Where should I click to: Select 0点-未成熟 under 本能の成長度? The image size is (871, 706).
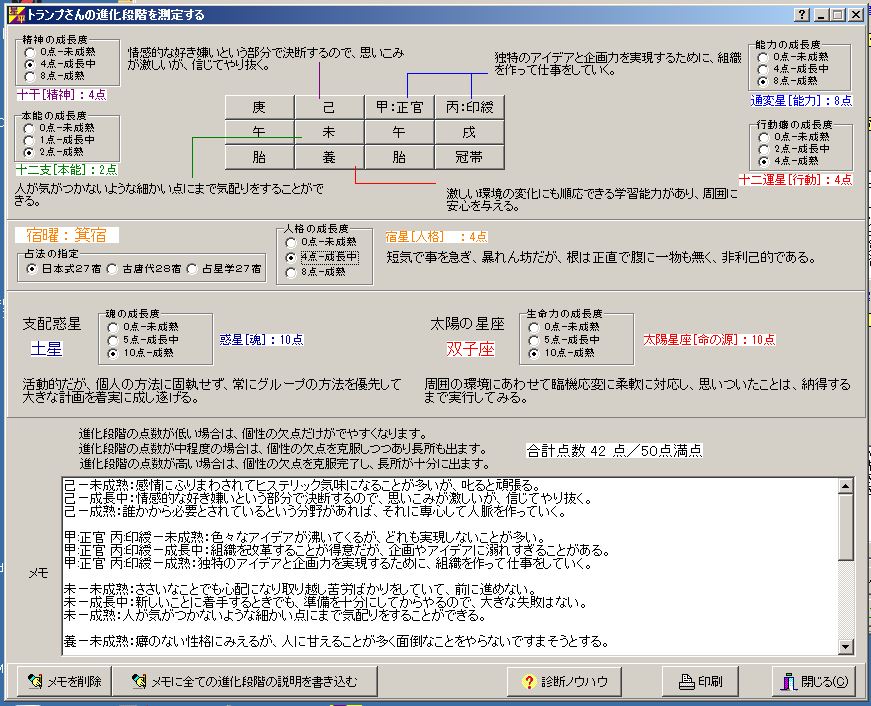click(29, 128)
